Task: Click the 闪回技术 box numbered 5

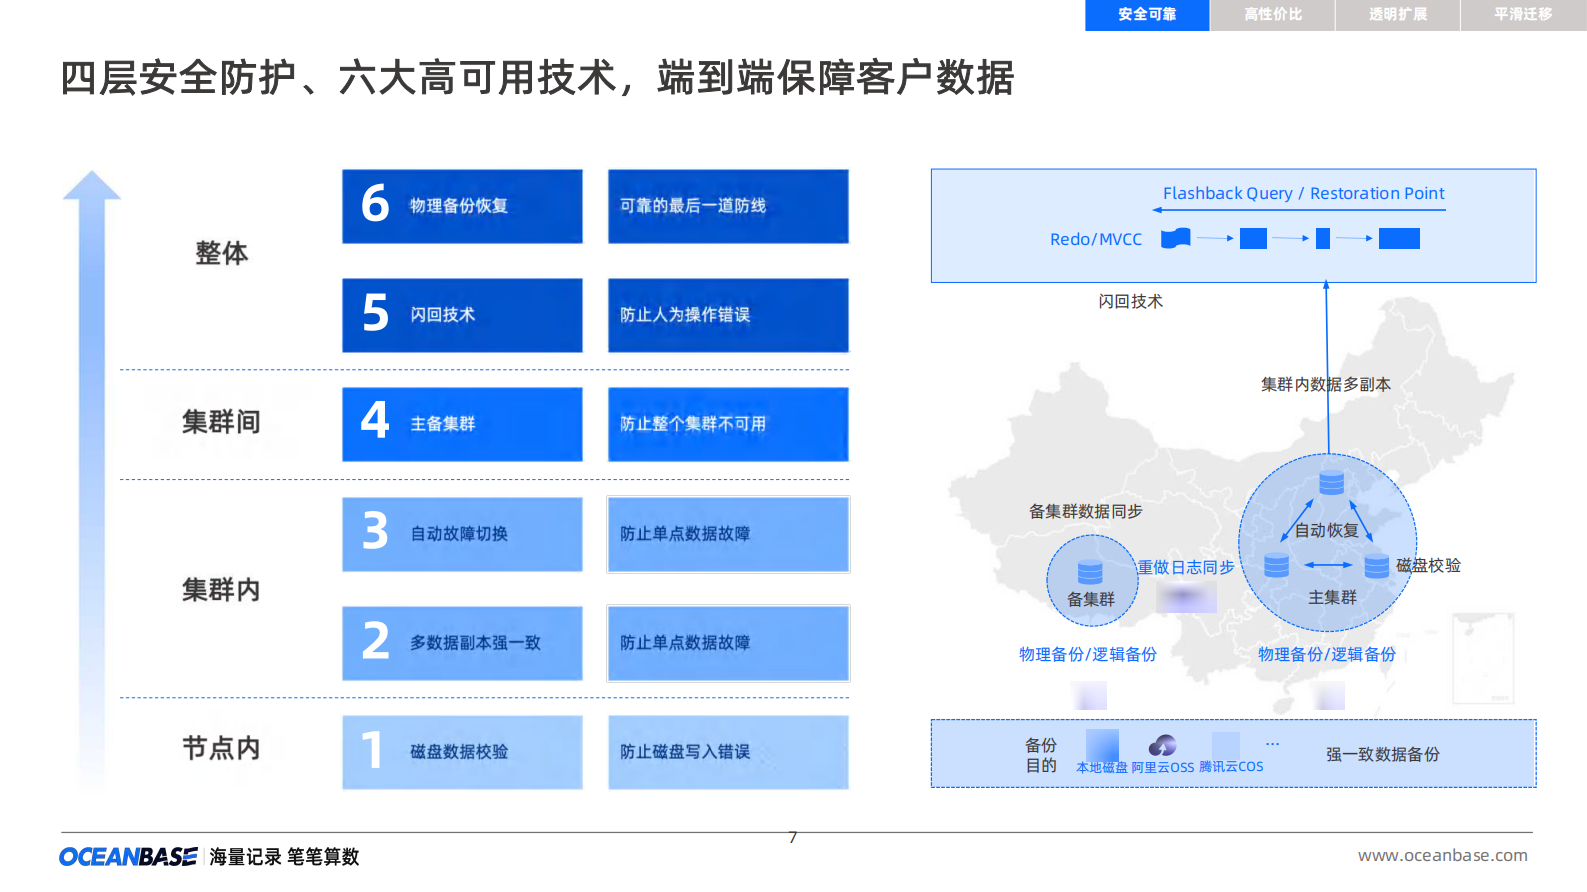Action: click(462, 315)
